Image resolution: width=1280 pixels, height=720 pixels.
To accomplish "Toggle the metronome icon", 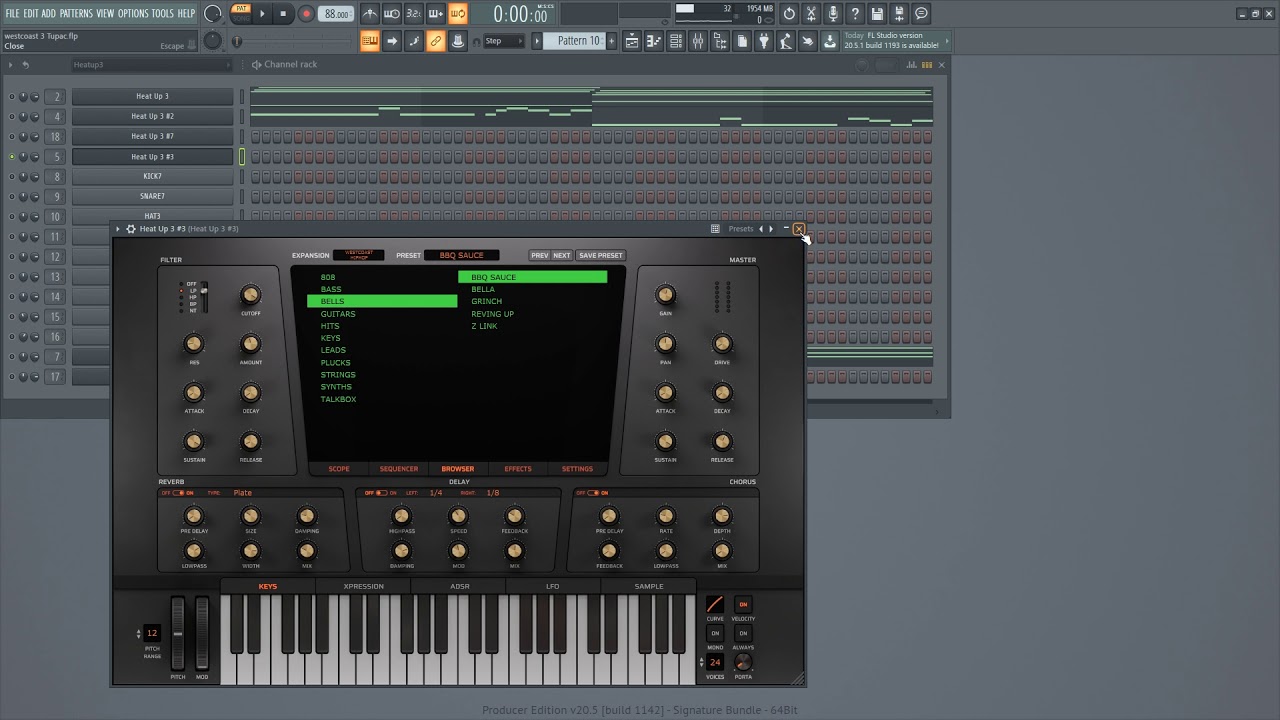I will pos(370,14).
